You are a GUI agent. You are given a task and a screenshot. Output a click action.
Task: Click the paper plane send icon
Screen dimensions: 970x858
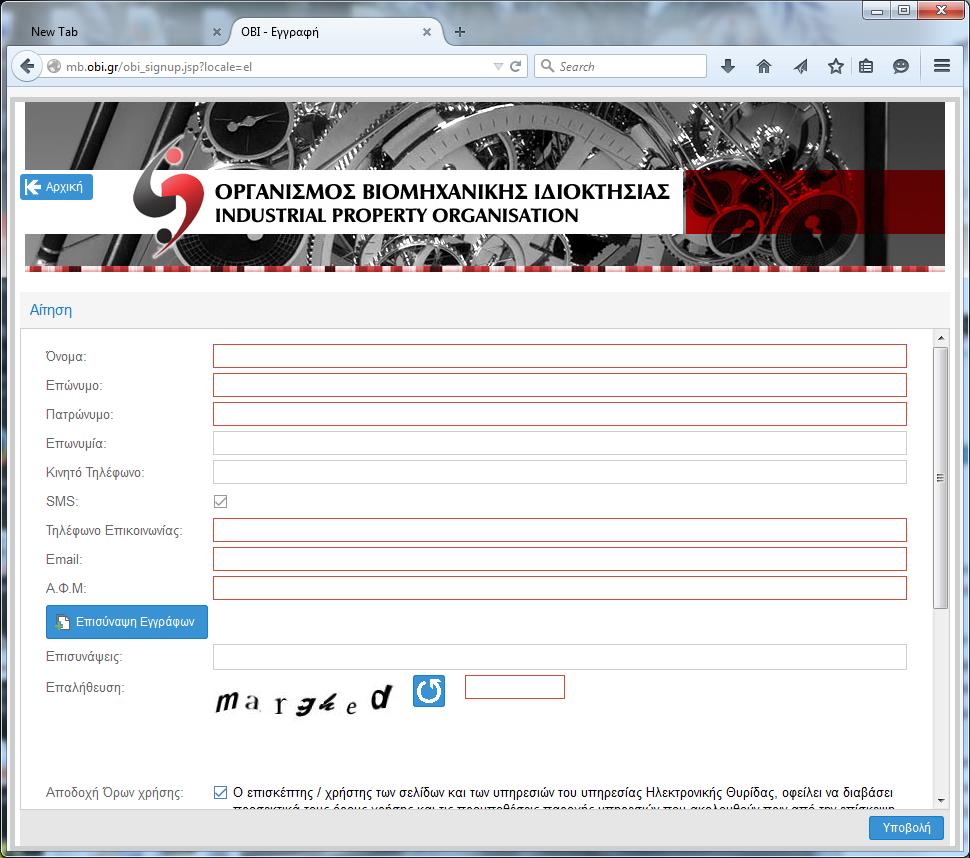pyautogui.click(x=800, y=66)
